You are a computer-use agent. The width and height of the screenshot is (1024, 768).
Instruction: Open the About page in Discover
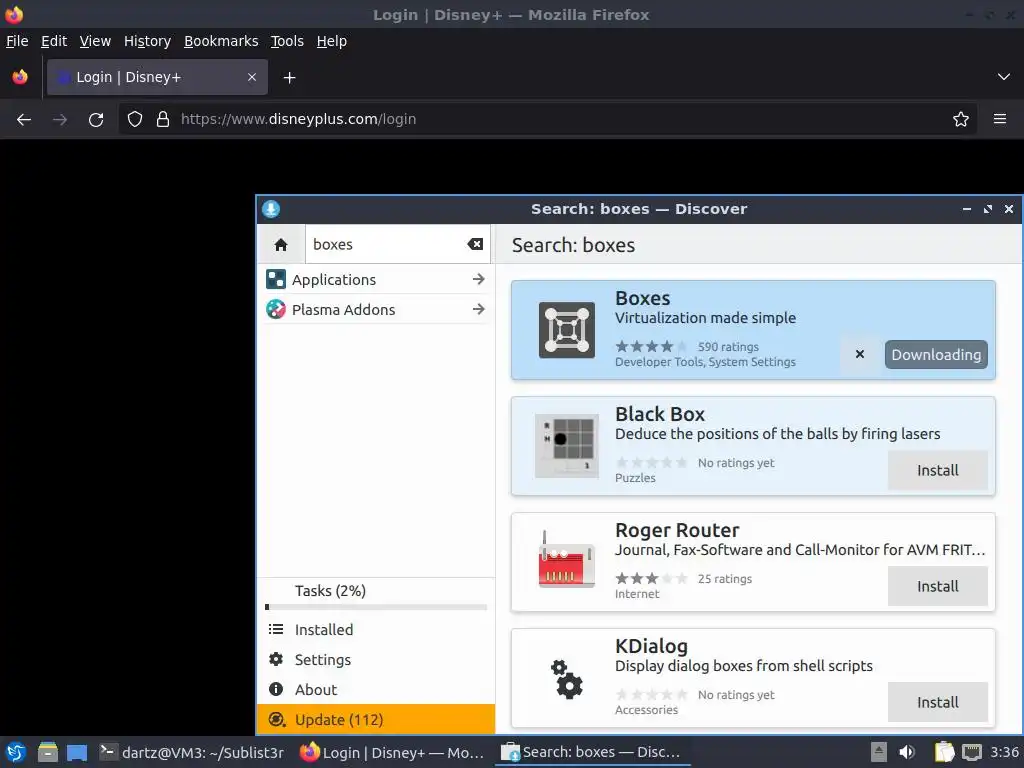pyautogui.click(x=376, y=690)
